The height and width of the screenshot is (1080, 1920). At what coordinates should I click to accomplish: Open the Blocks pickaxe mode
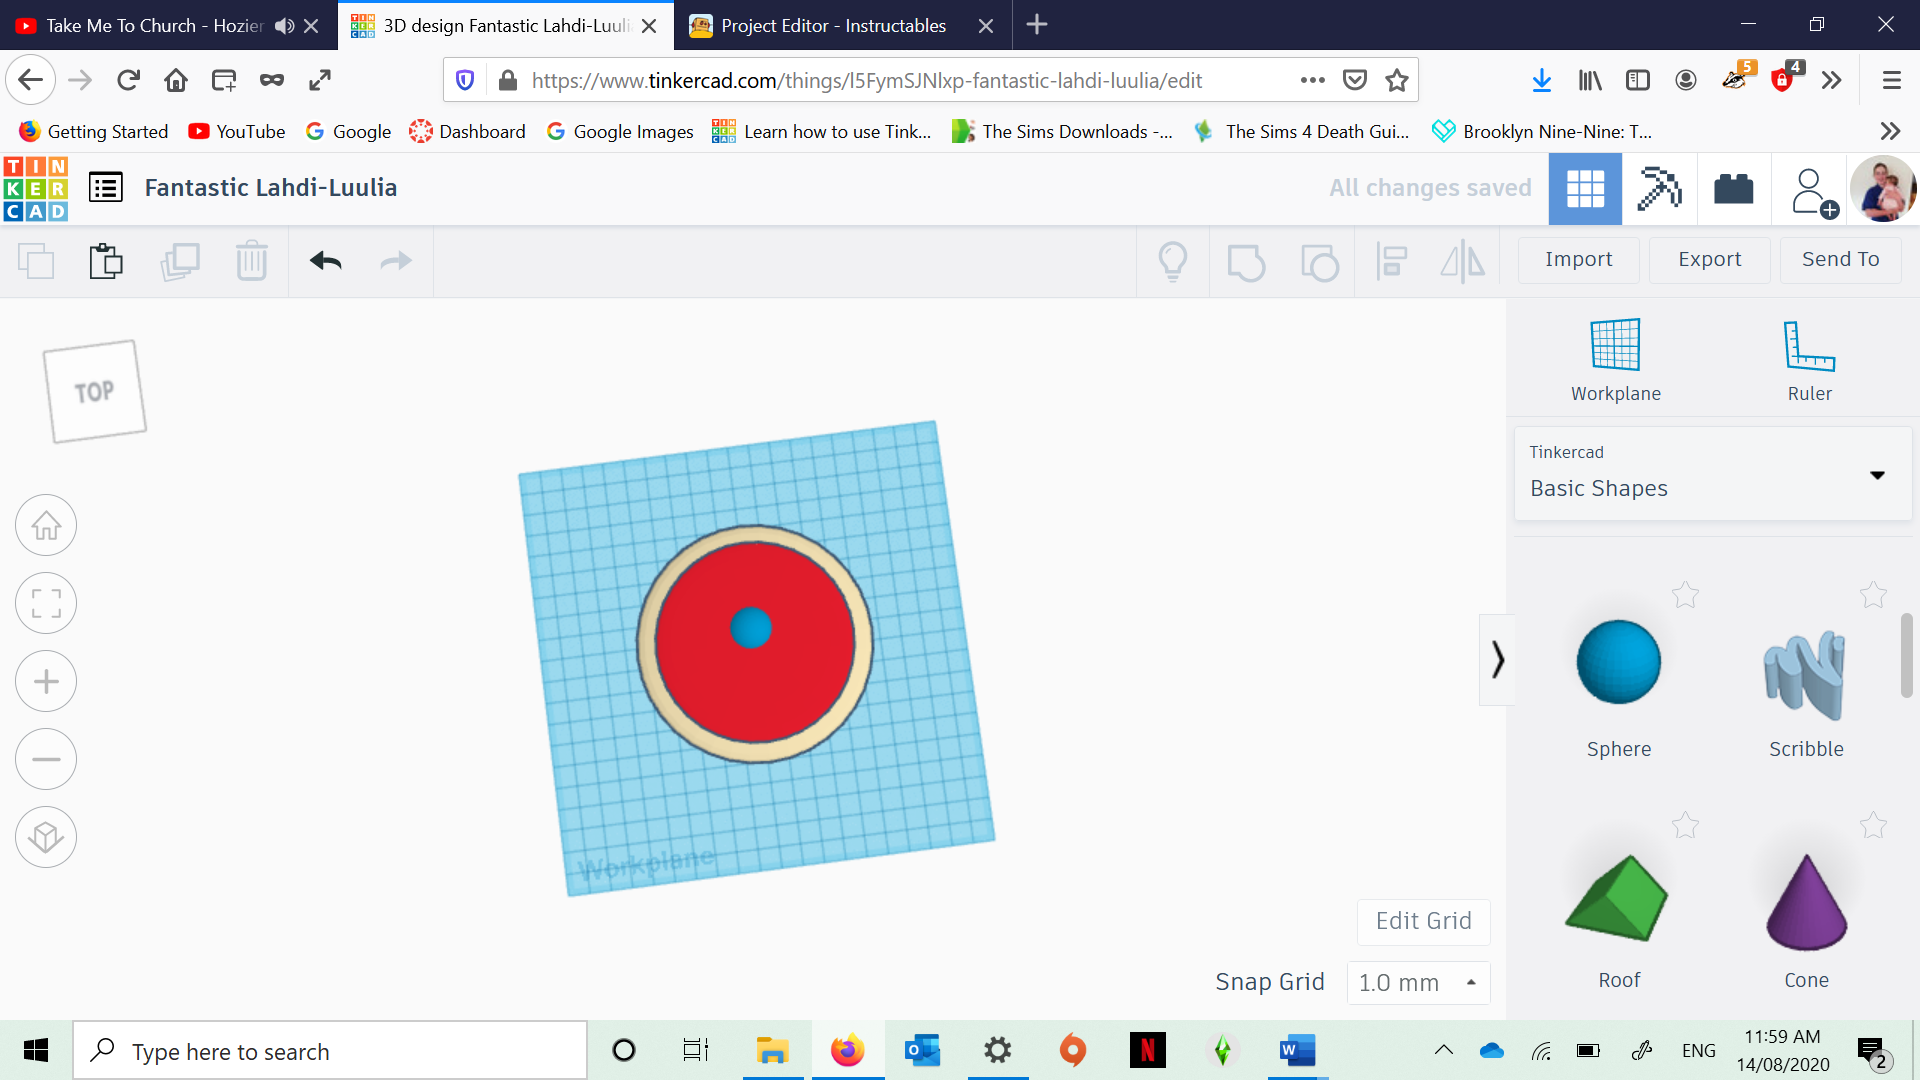tap(1659, 188)
